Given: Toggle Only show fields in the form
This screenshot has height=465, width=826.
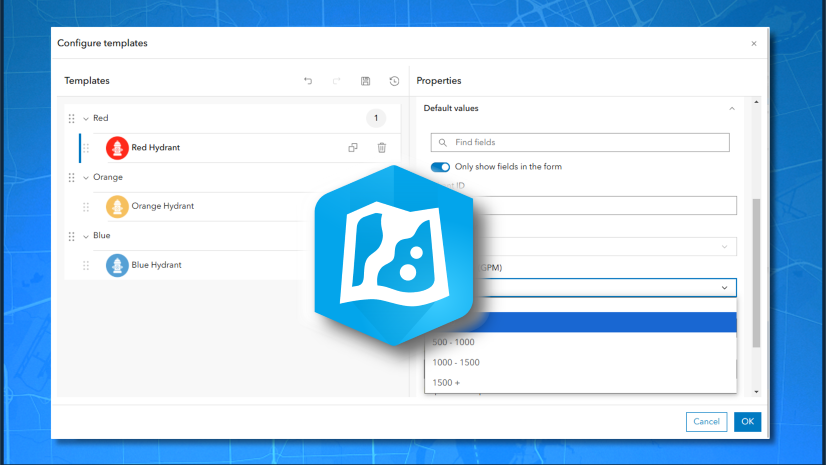Looking at the screenshot, I should [440, 167].
